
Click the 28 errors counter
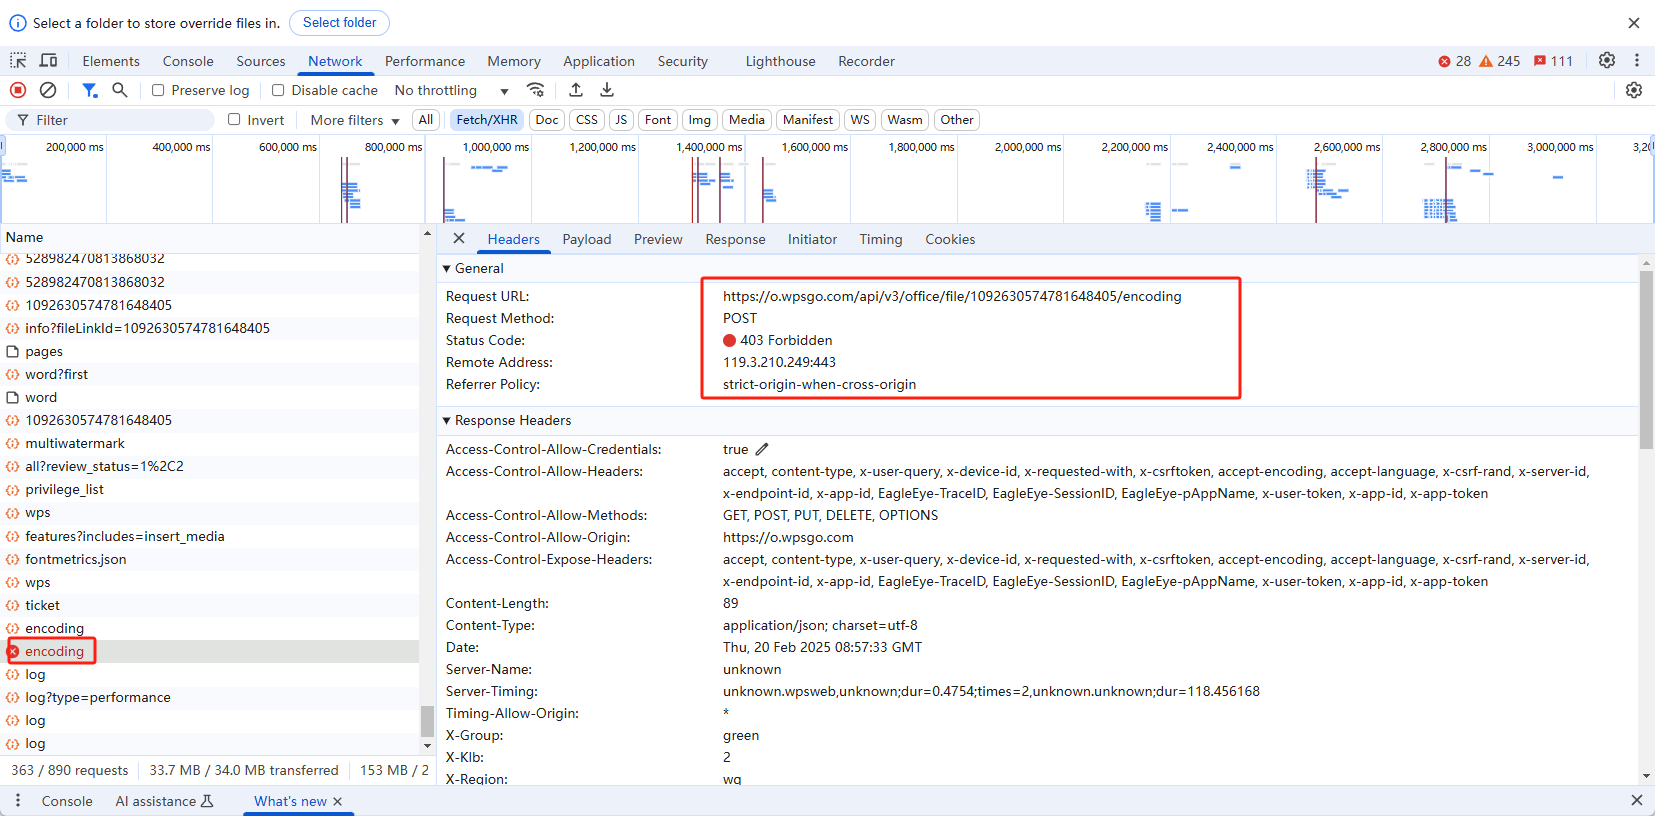coord(1454,61)
